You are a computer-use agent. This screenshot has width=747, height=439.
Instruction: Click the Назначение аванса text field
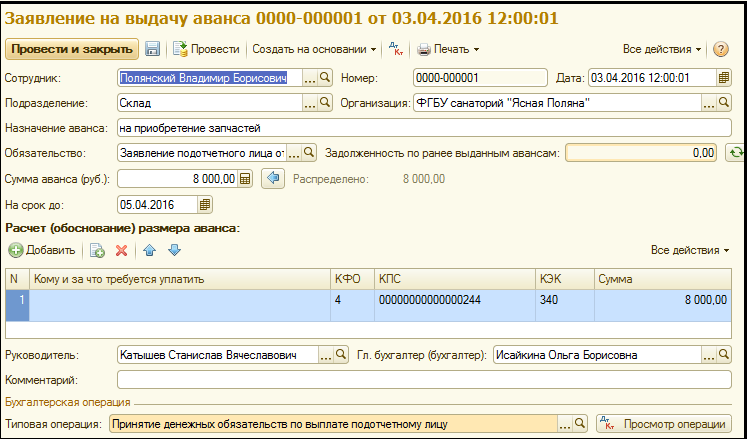pyautogui.click(x=424, y=128)
